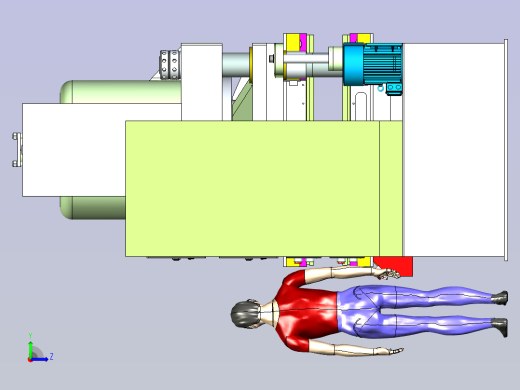Select the Z axis label of the triad
Screen dimensions: 520x390
pyautogui.click(x=52, y=357)
